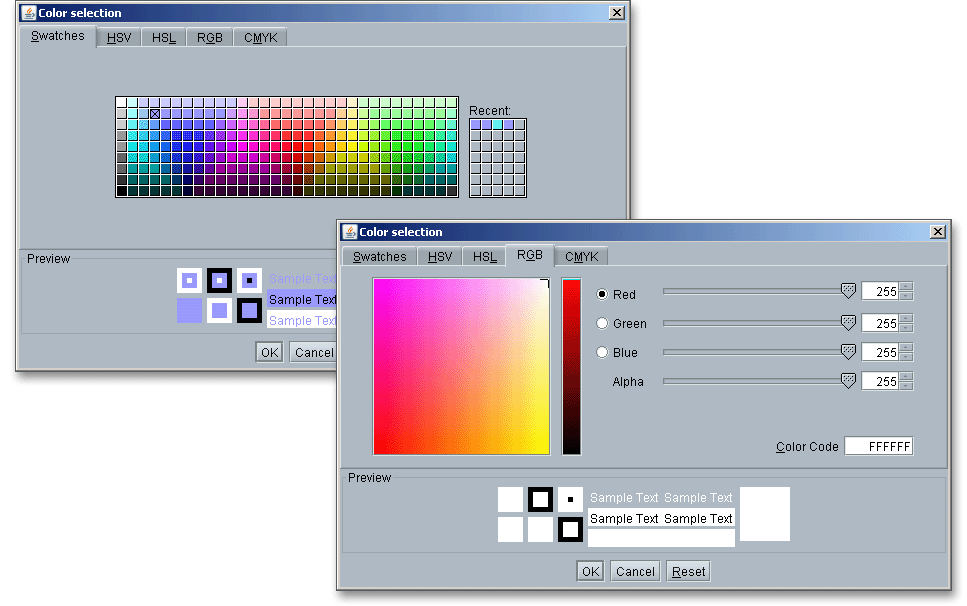Select the Red radio button
The width and height of the screenshot is (967, 606).
point(602,294)
